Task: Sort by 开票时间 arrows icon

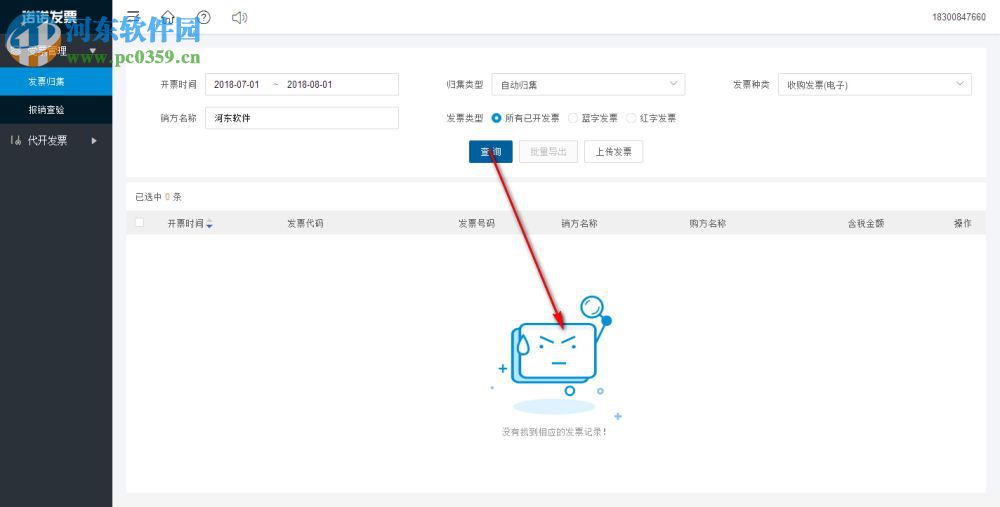Action: tap(209, 224)
